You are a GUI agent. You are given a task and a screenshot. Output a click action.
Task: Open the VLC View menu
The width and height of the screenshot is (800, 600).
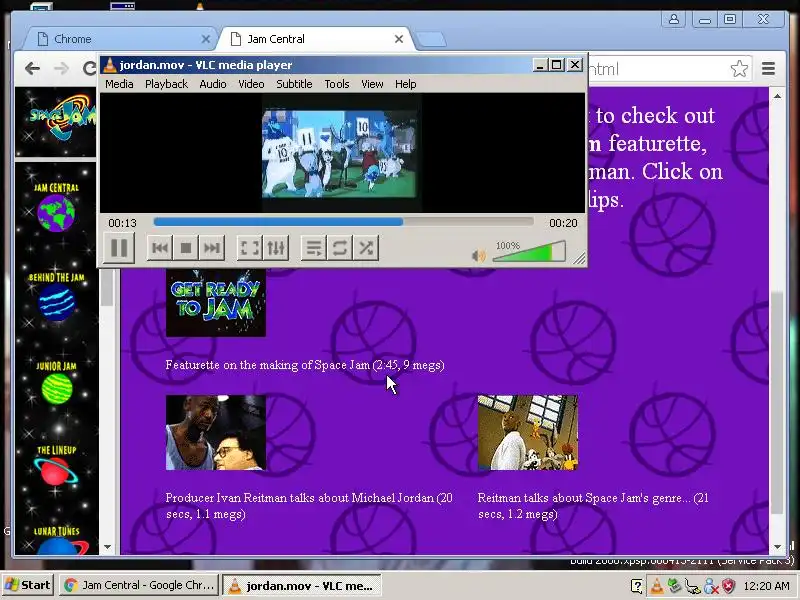[372, 84]
